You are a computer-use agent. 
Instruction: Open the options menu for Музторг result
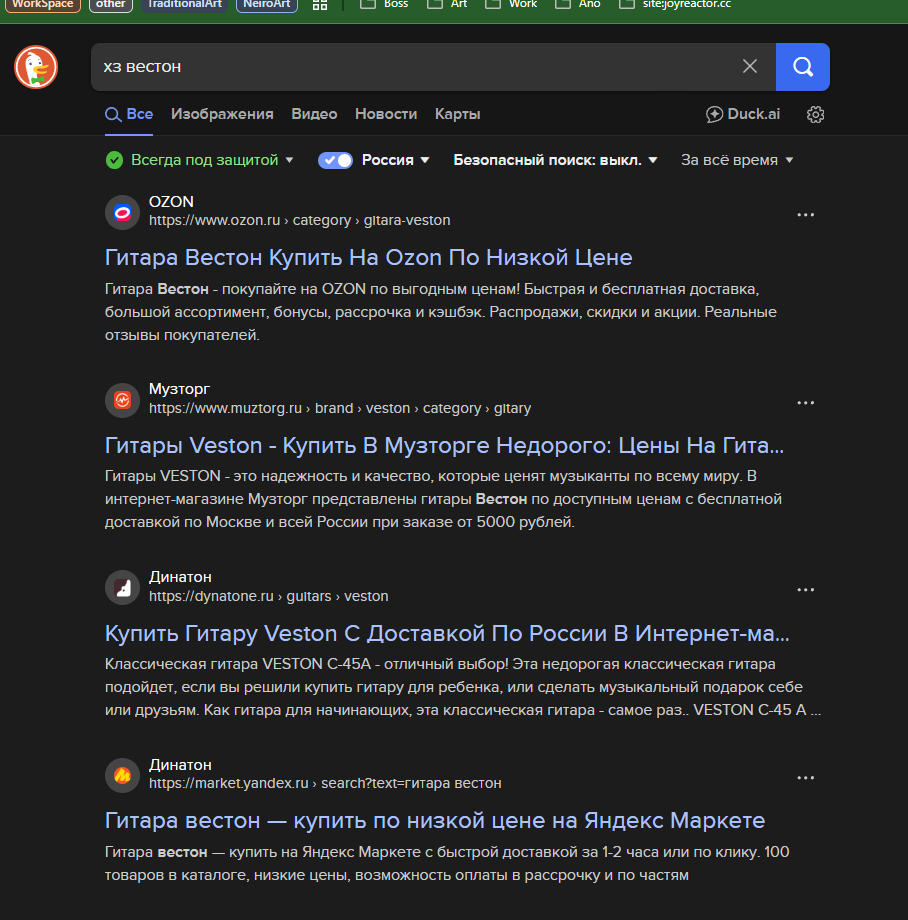(x=805, y=402)
